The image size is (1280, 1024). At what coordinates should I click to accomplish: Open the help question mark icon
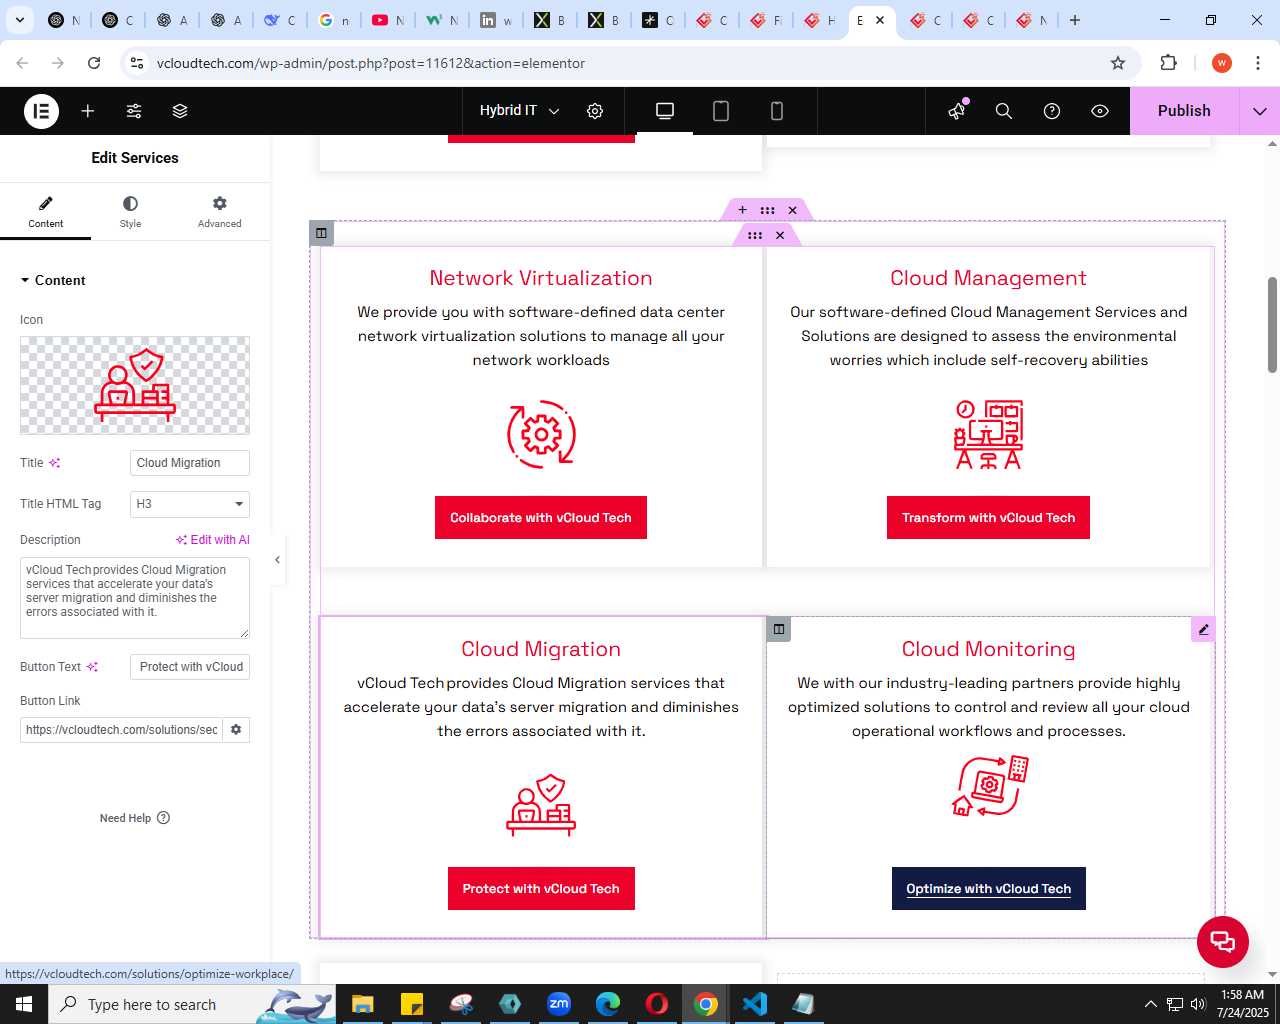[1052, 111]
